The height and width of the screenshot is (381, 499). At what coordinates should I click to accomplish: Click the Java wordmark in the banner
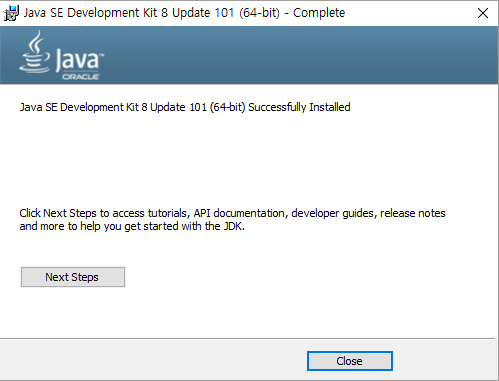(80, 60)
